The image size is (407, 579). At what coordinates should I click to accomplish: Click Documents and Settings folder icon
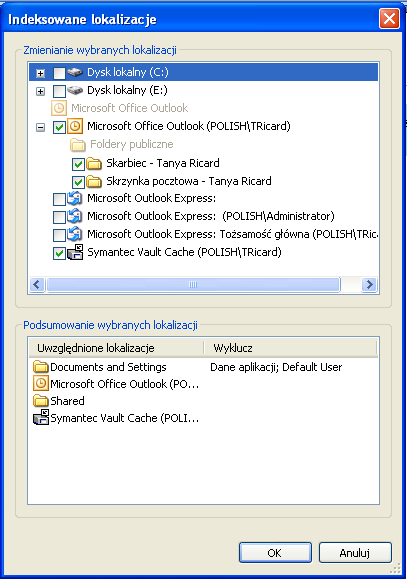tap(41, 367)
